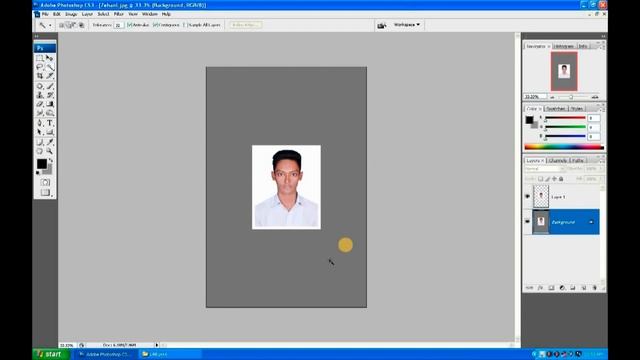Select the Move tool
Image resolution: width=640 pixels, height=360 pixels.
tap(50, 58)
